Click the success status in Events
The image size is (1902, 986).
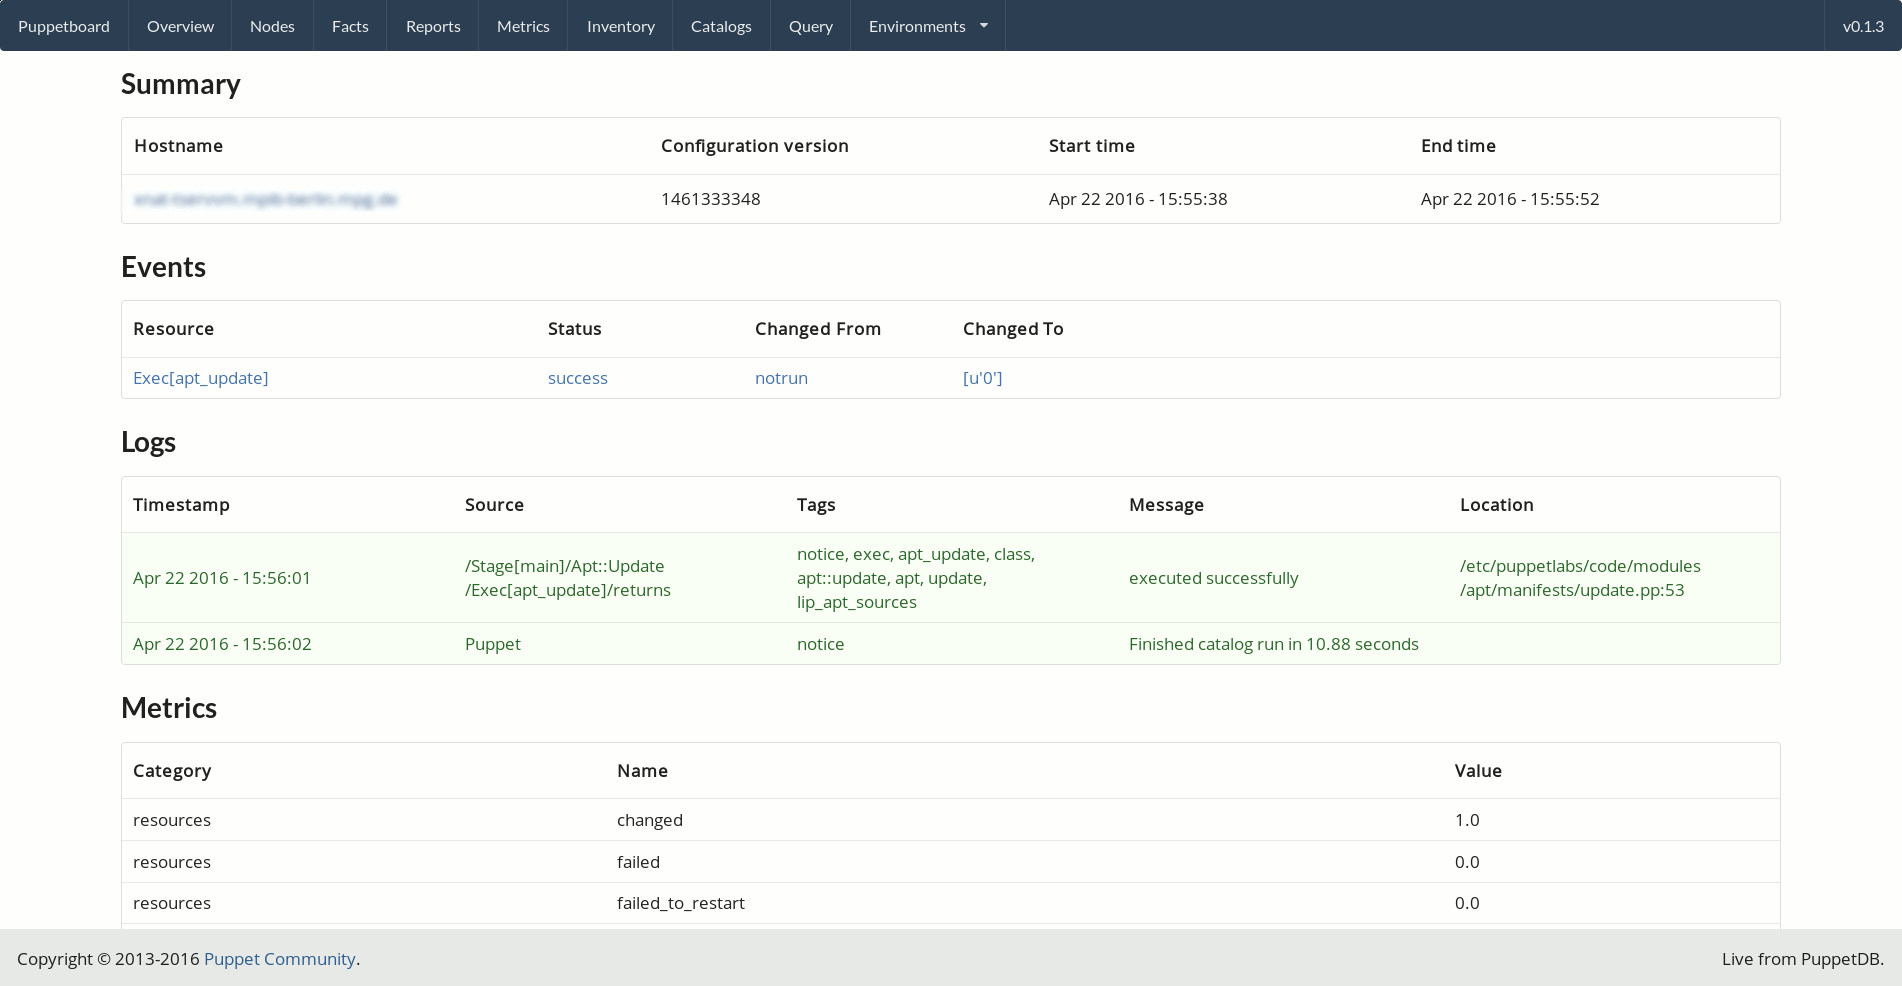click(x=577, y=378)
